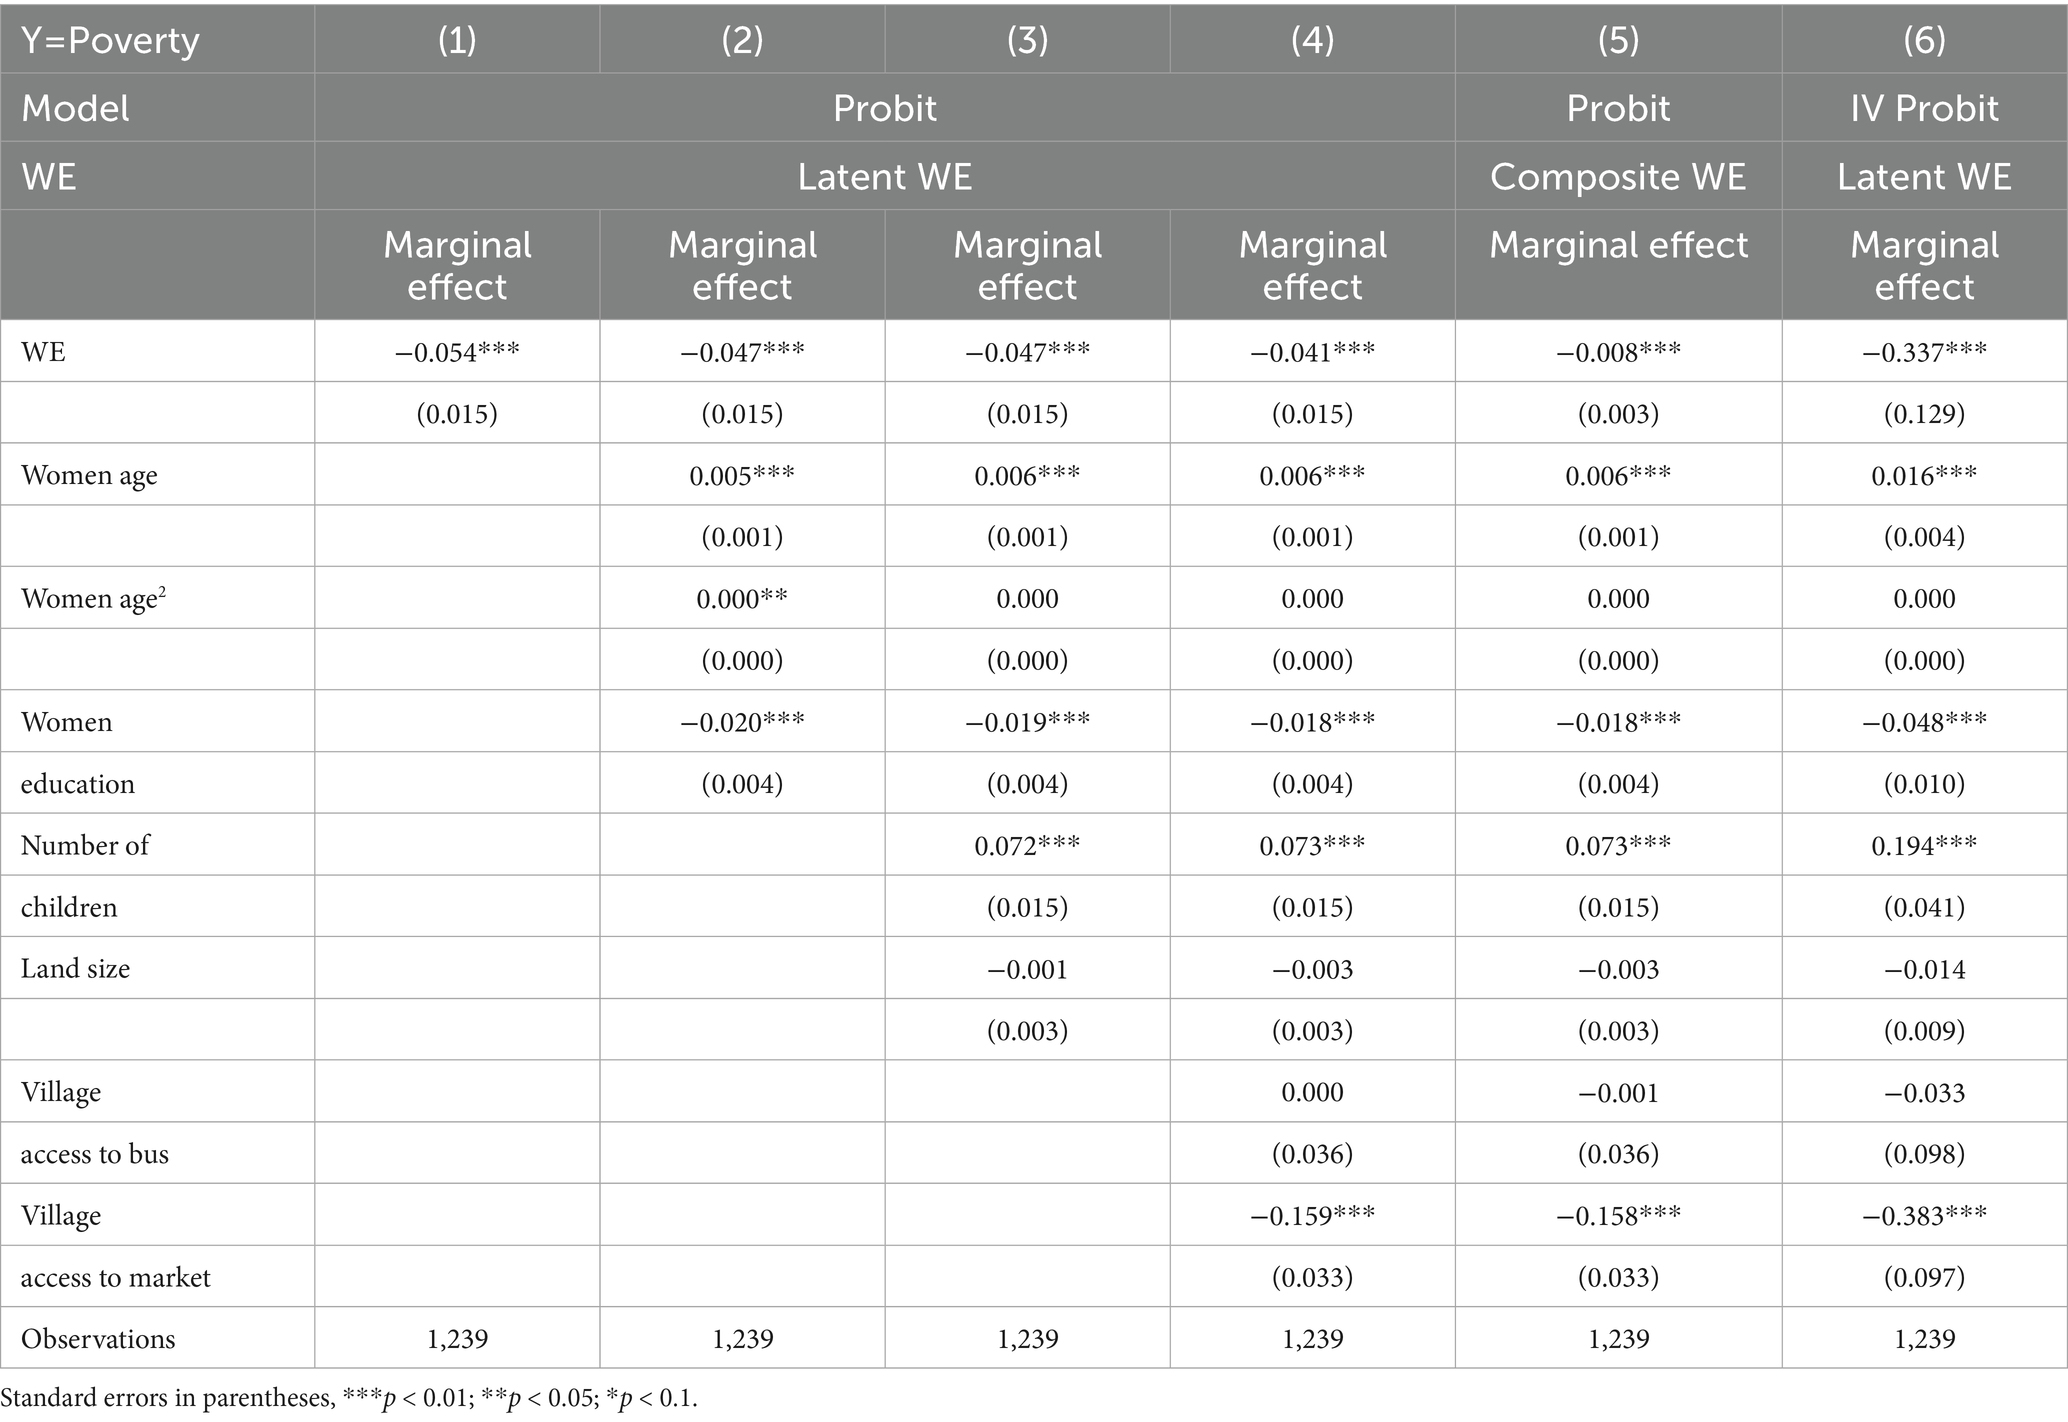Click the 0.194*** value in column six
The height and width of the screenshot is (1422, 2068).
[1923, 846]
